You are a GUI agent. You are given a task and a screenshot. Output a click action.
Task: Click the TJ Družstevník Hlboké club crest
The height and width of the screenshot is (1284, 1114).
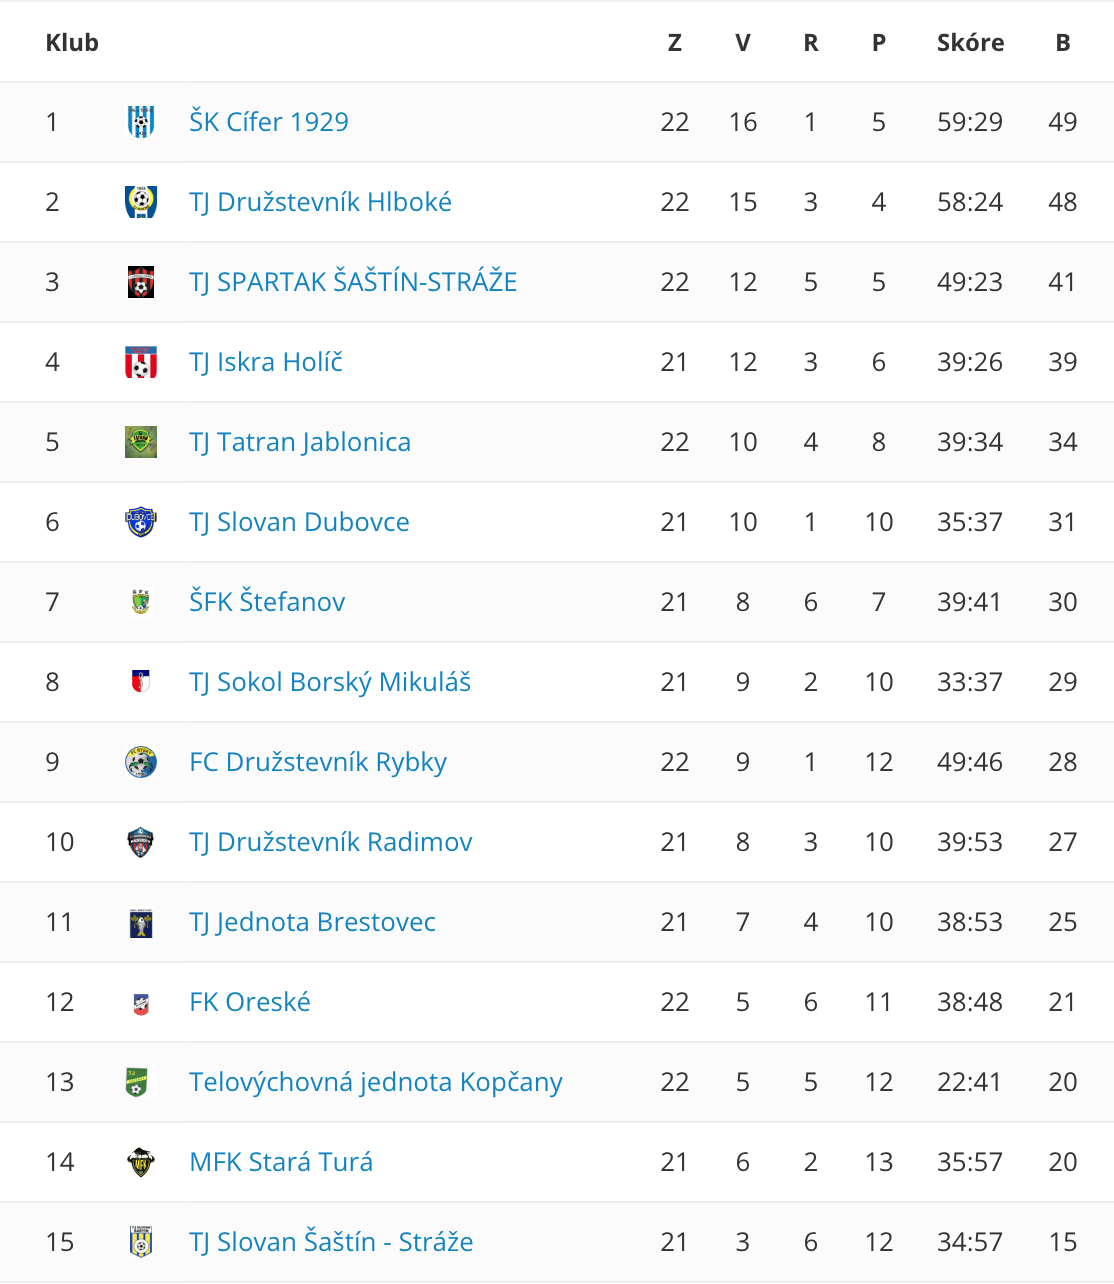[141, 202]
